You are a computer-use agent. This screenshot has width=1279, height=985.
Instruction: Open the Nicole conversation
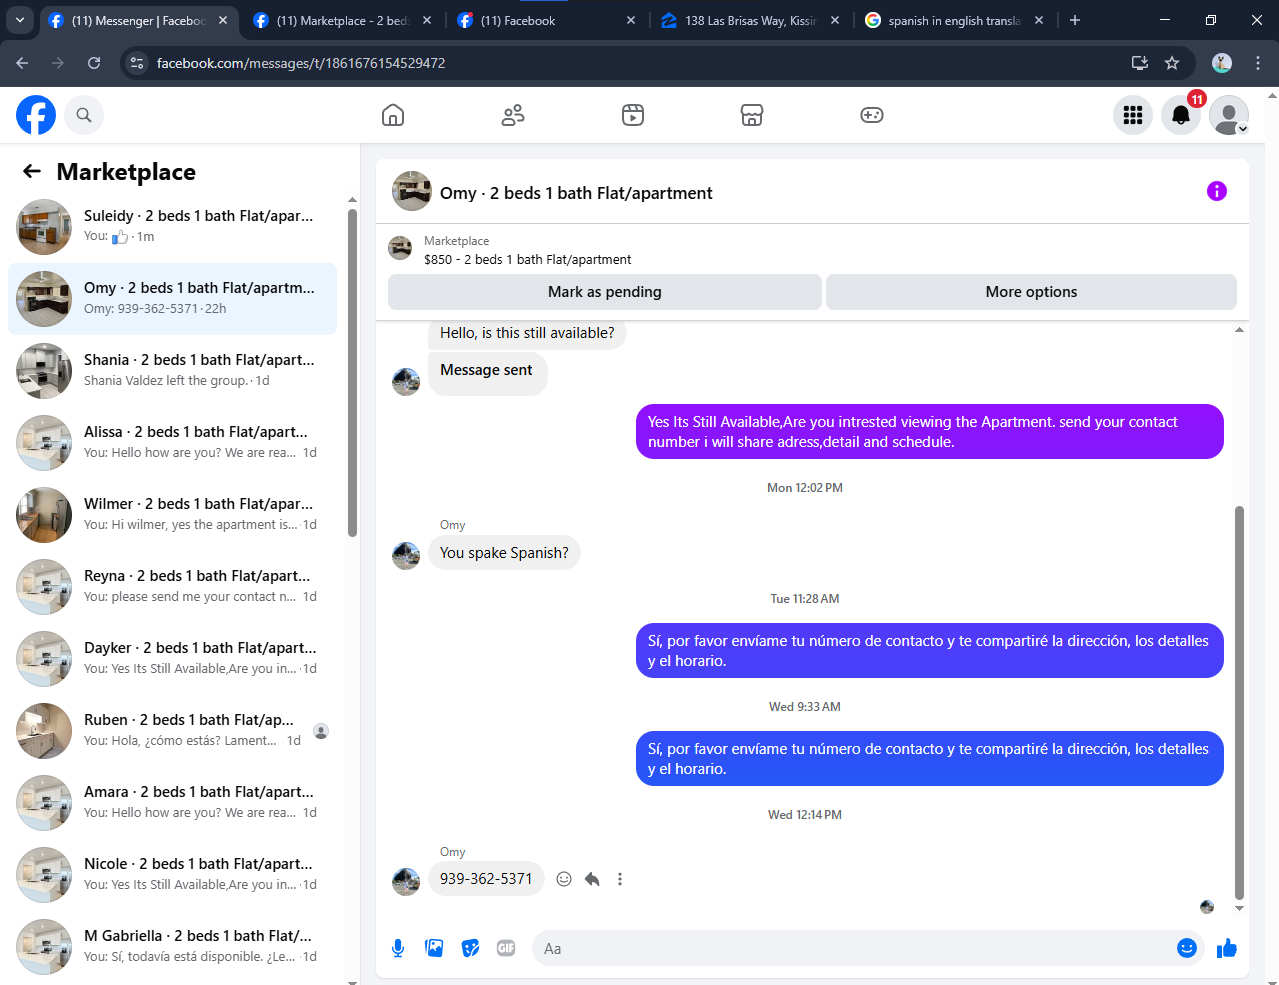pos(172,875)
